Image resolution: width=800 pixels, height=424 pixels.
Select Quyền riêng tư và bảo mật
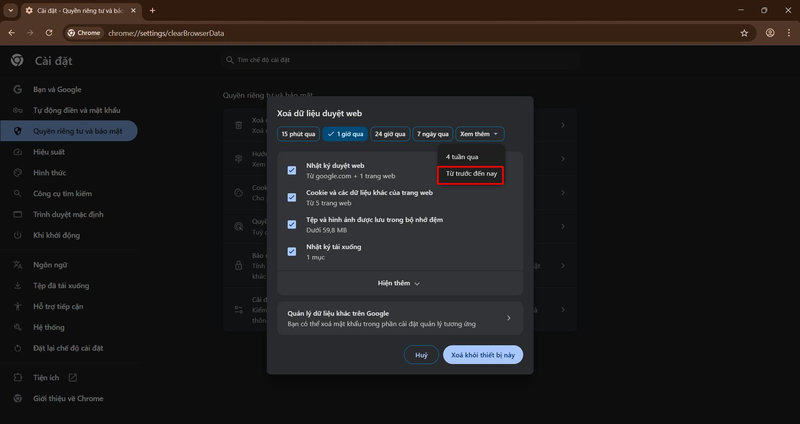[x=68, y=131]
